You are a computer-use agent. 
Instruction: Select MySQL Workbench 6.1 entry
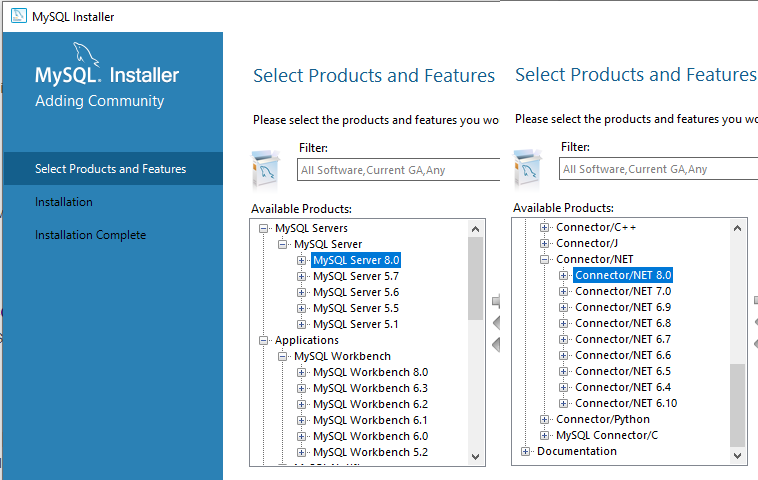click(x=371, y=420)
